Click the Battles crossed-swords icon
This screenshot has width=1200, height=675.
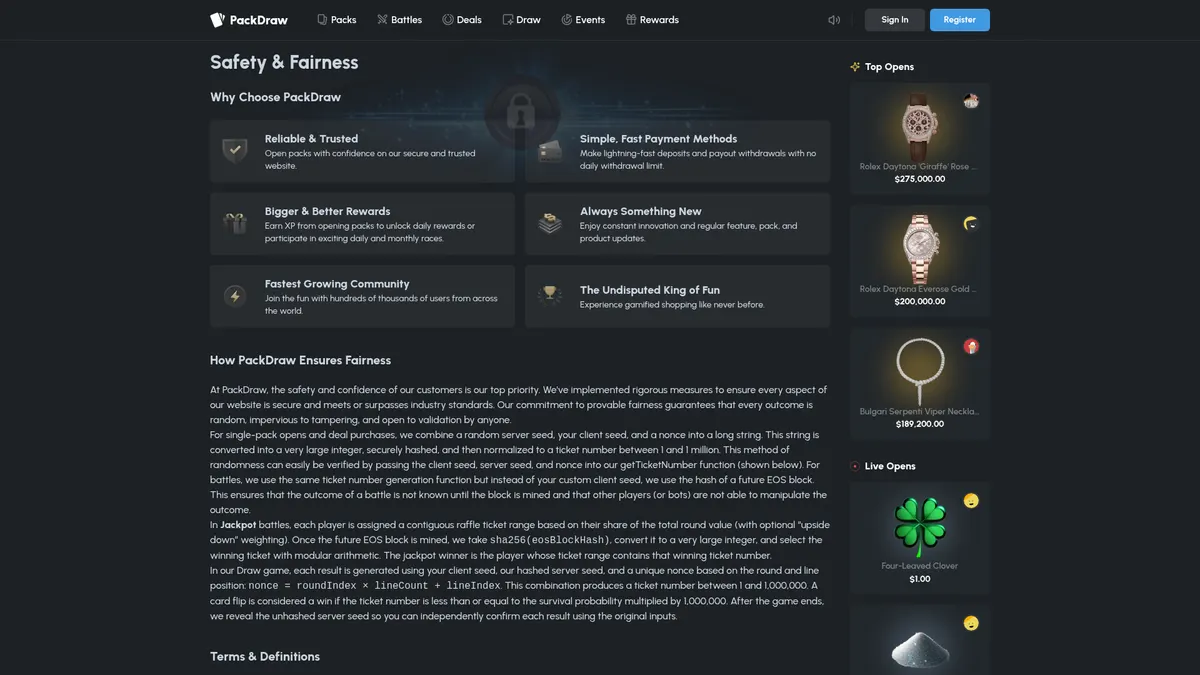pos(382,20)
